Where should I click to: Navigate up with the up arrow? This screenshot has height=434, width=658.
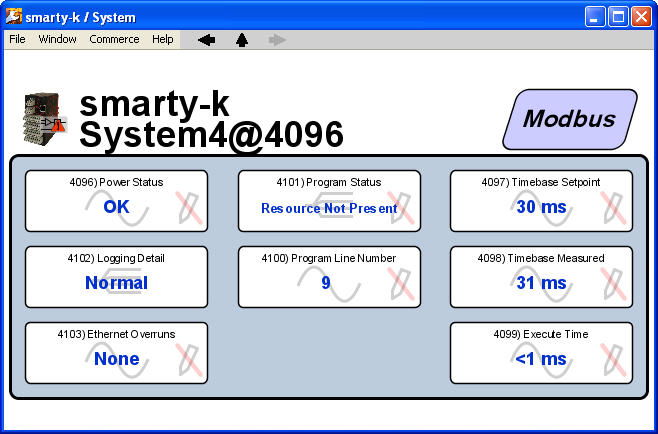(x=242, y=40)
